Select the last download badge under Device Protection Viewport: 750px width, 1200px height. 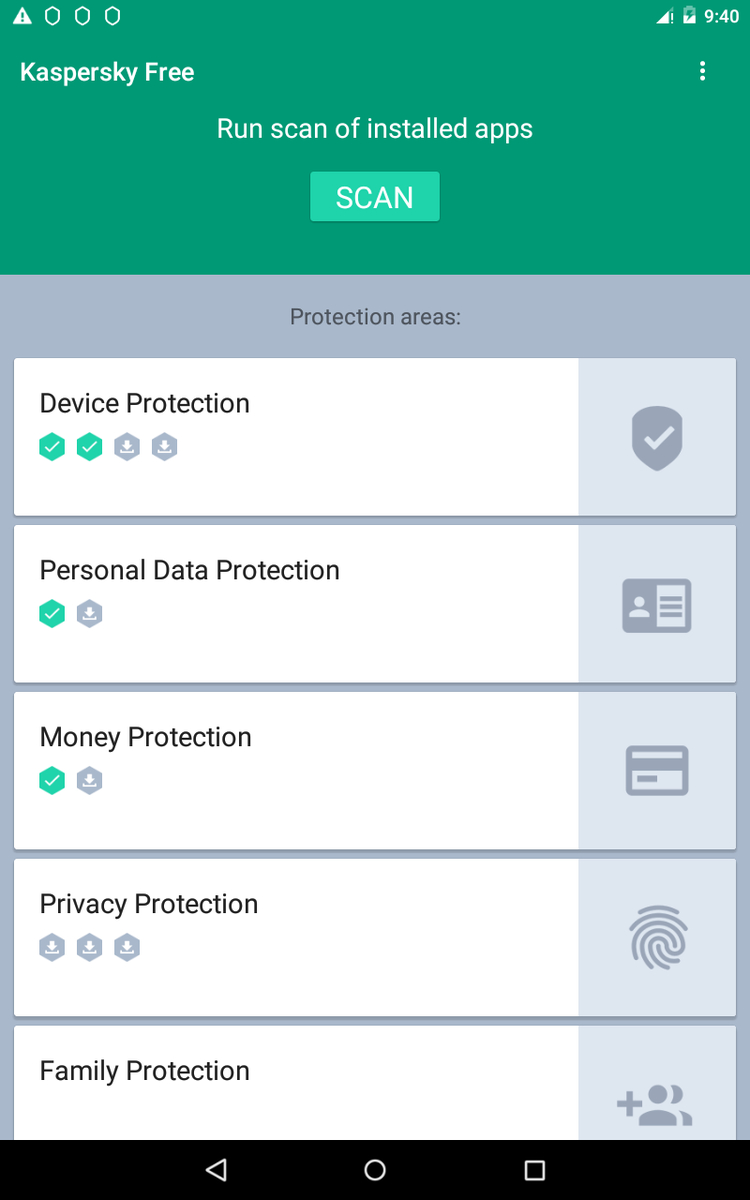(x=165, y=447)
